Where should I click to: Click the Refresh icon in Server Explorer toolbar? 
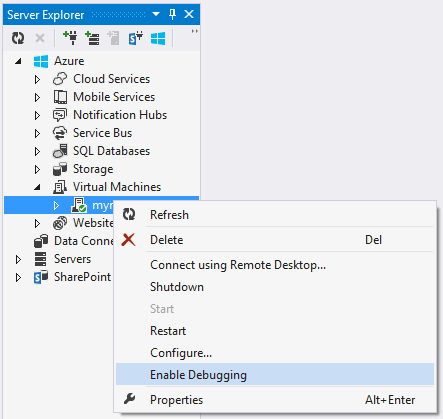(18, 38)
